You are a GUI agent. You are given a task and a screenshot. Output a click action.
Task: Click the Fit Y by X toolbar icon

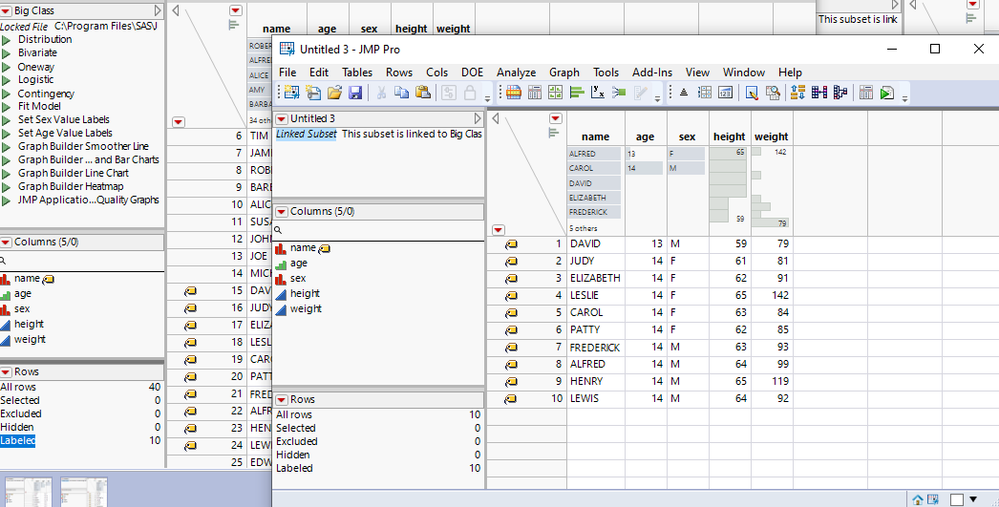[598, 93]
